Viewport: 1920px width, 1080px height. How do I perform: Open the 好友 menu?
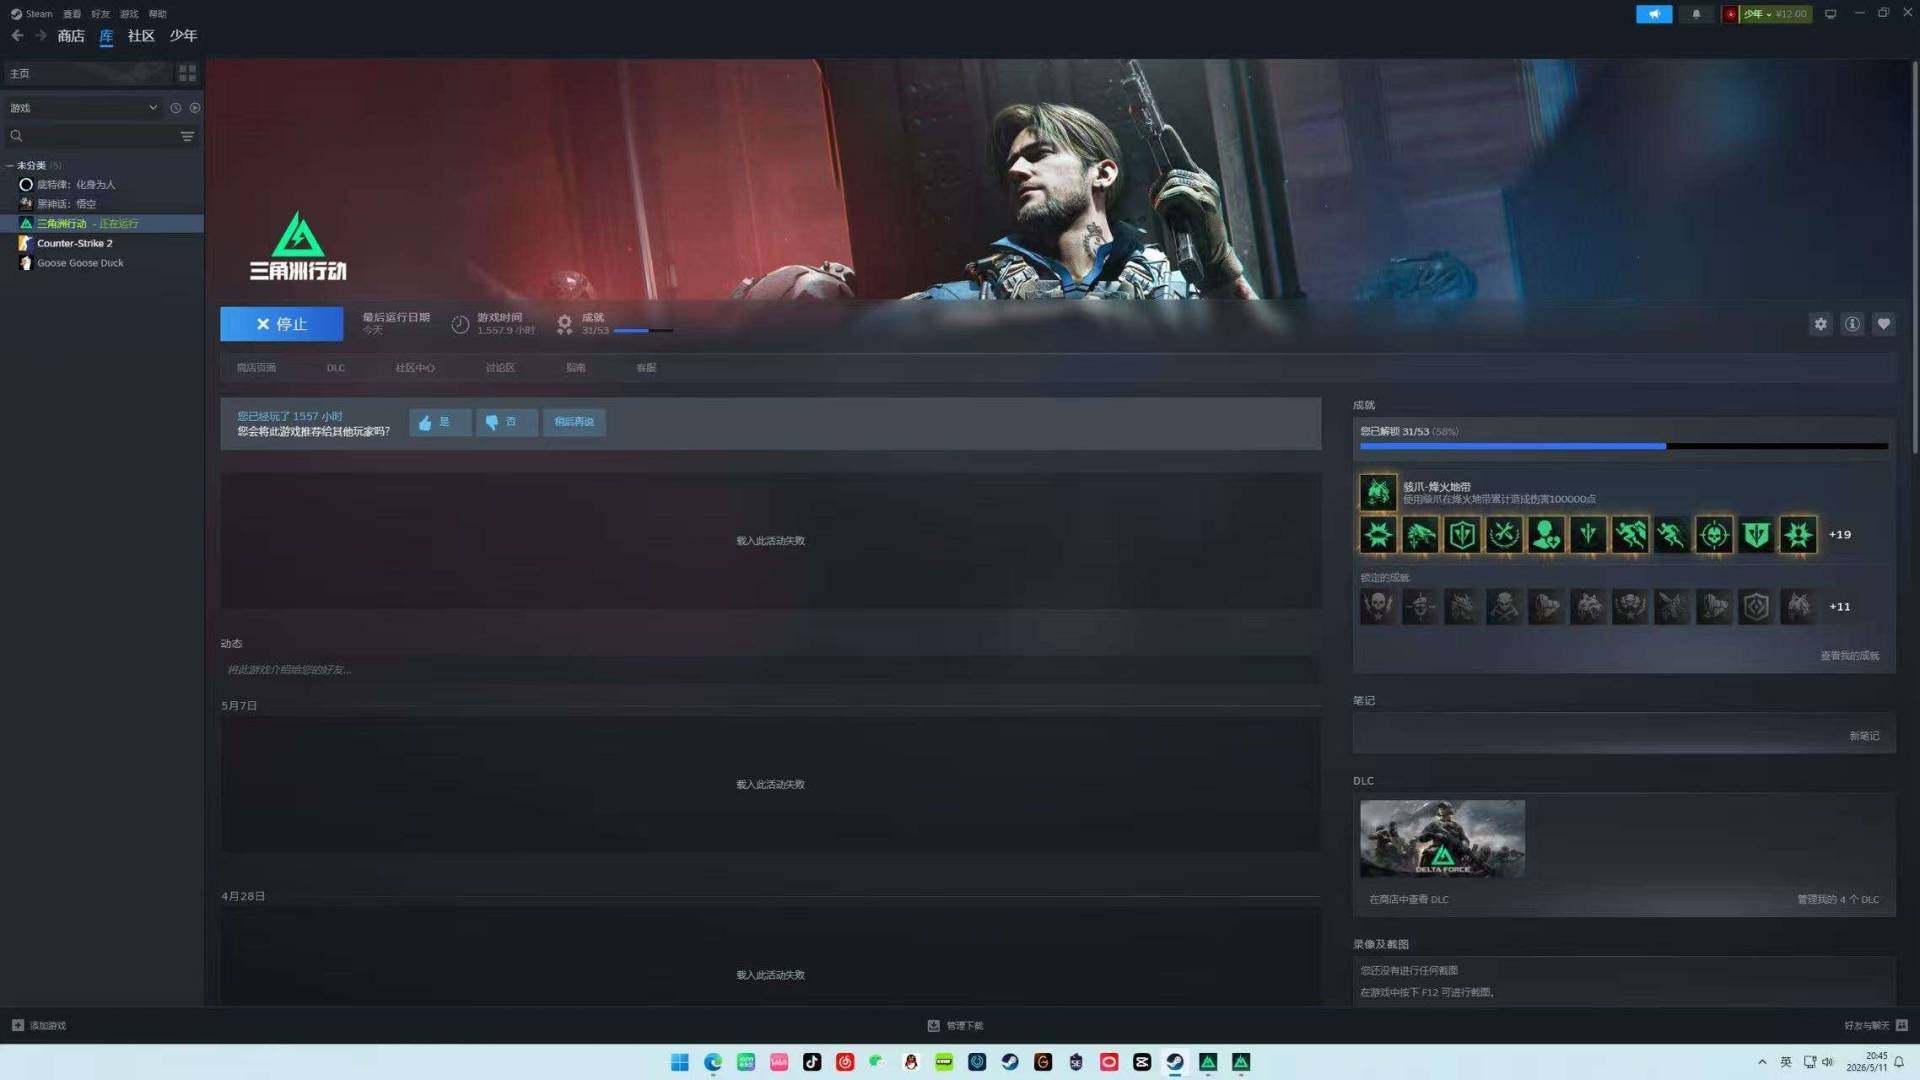pos(100,14)
